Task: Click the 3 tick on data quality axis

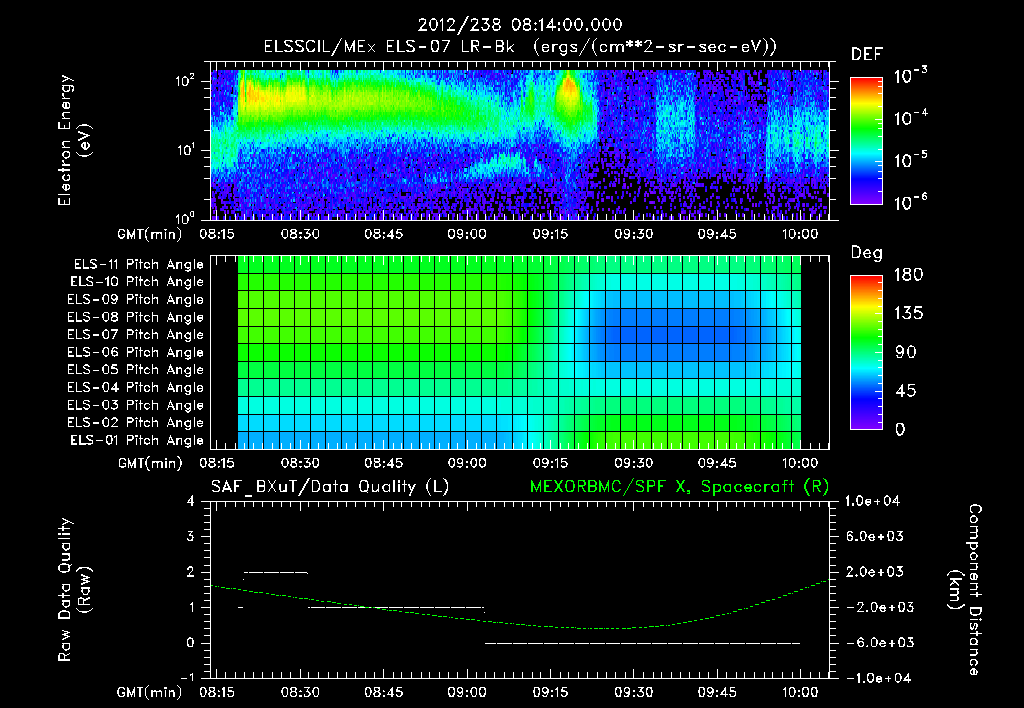Action: pyautogui.click(x=191, y=537)
